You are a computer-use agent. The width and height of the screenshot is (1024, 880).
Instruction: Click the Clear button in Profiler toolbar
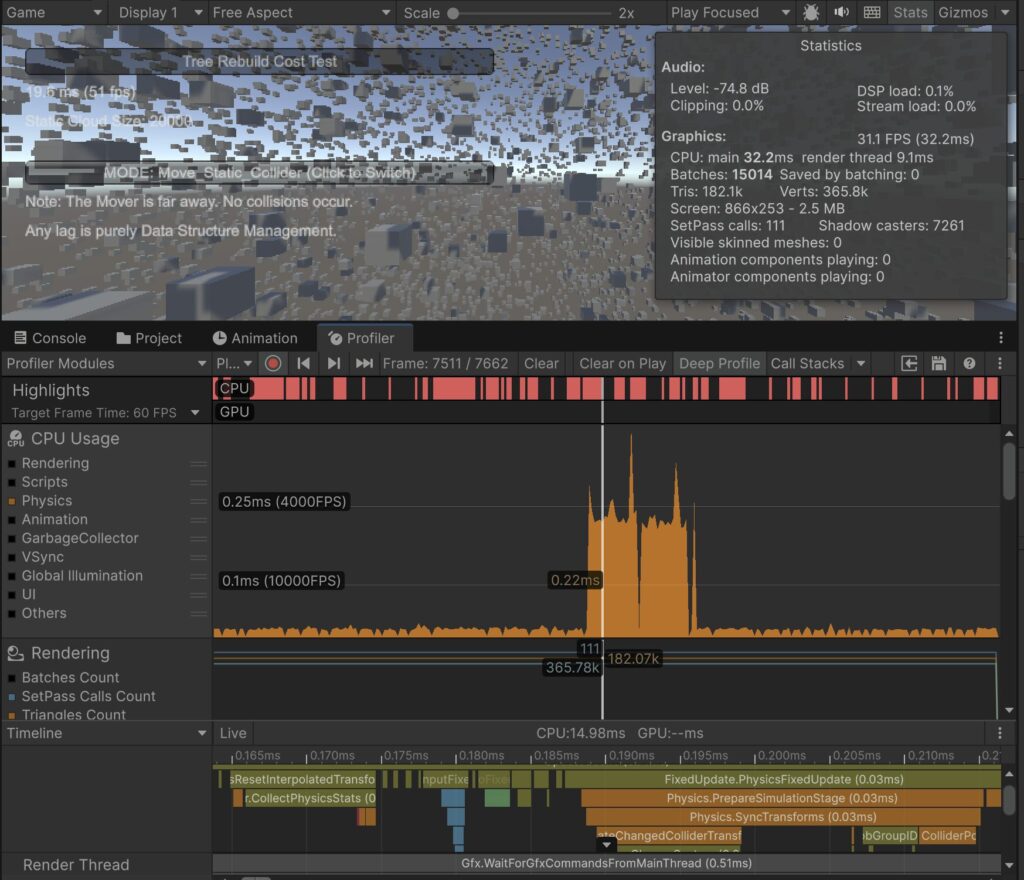coord(541,363)
